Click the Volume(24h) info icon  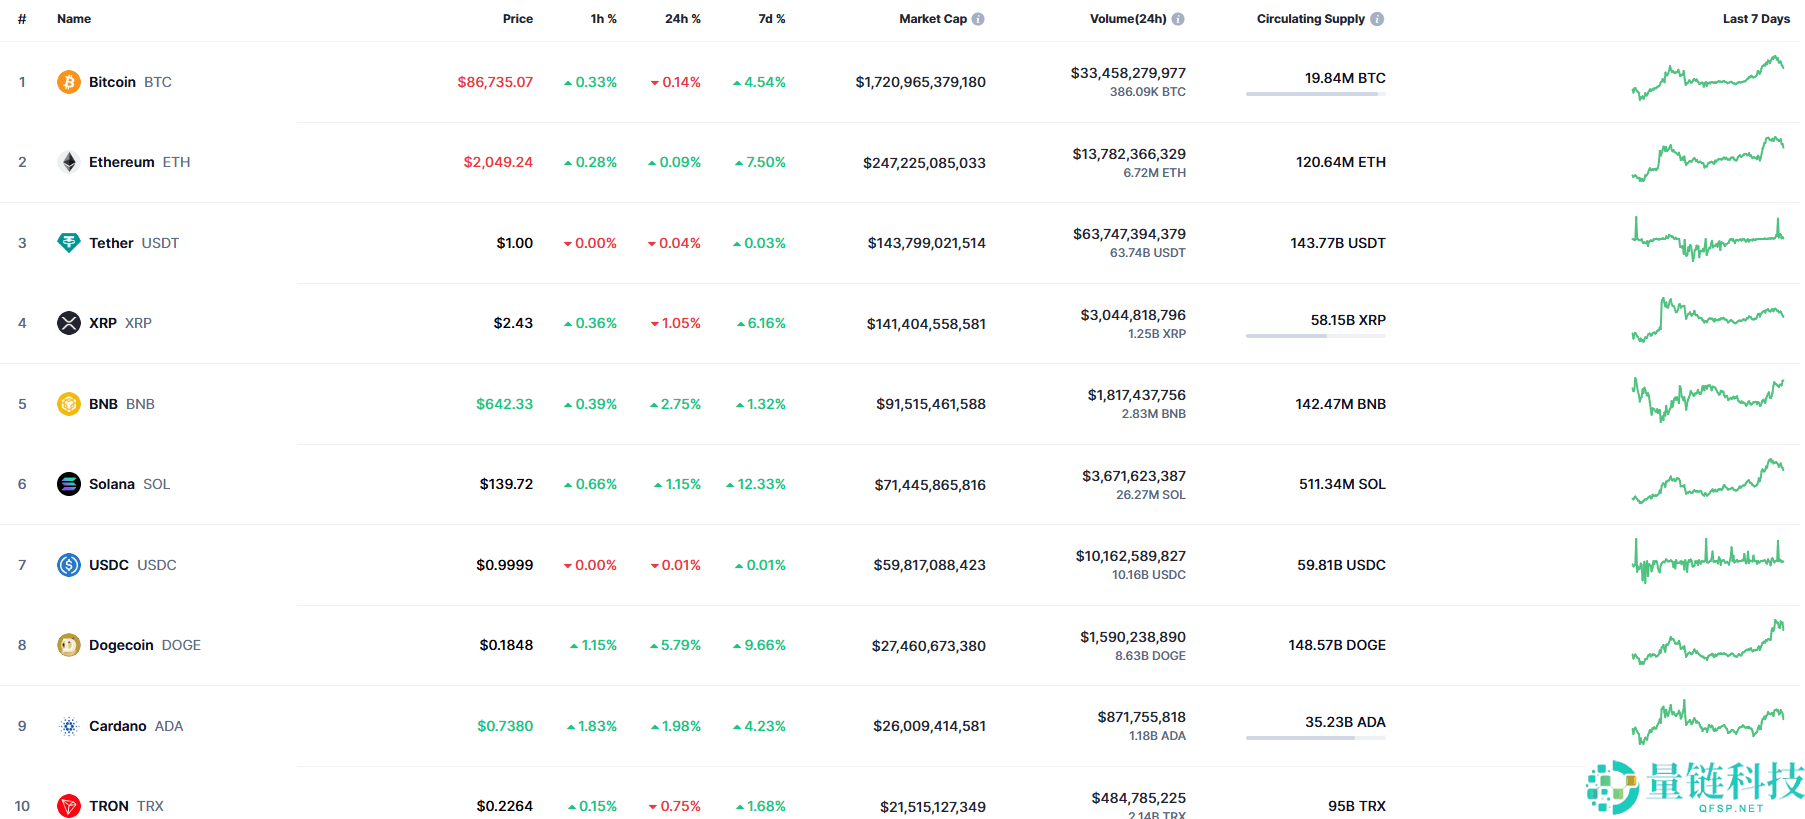point(1178,19)
